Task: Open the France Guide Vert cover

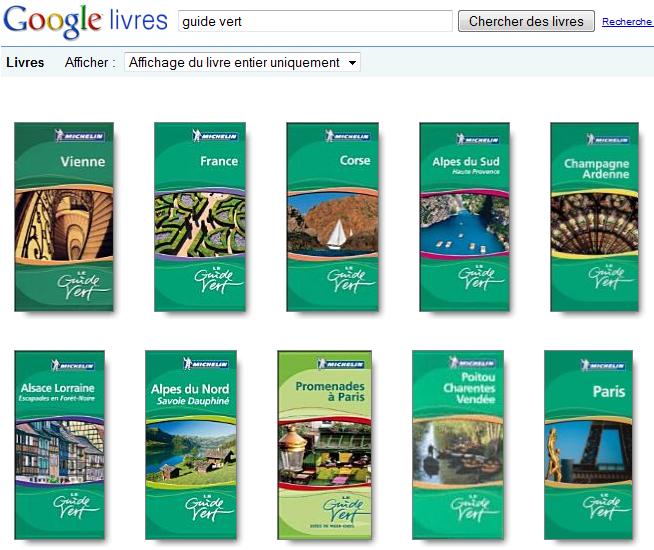Action: click(200, 217)
